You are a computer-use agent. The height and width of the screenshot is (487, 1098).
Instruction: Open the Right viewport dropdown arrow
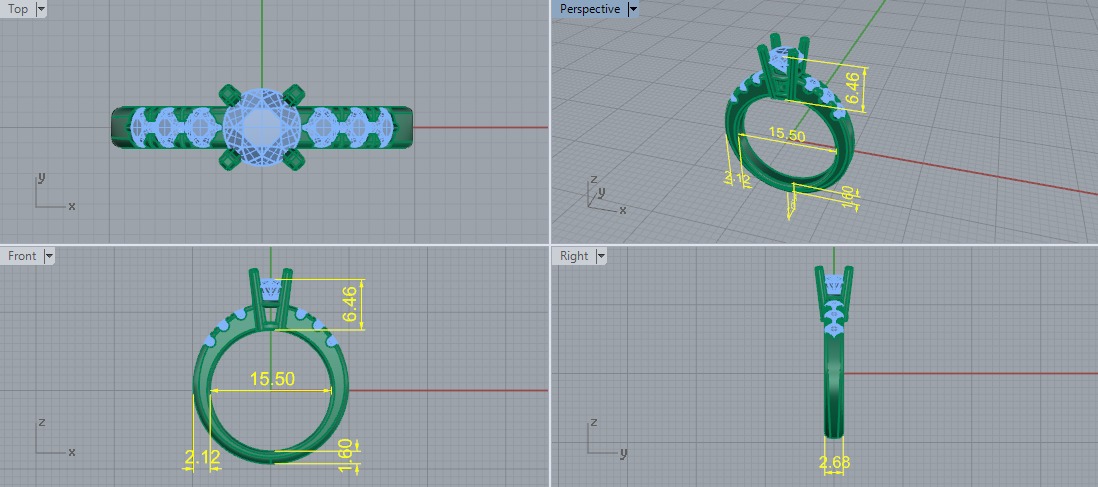coord(601,256)
